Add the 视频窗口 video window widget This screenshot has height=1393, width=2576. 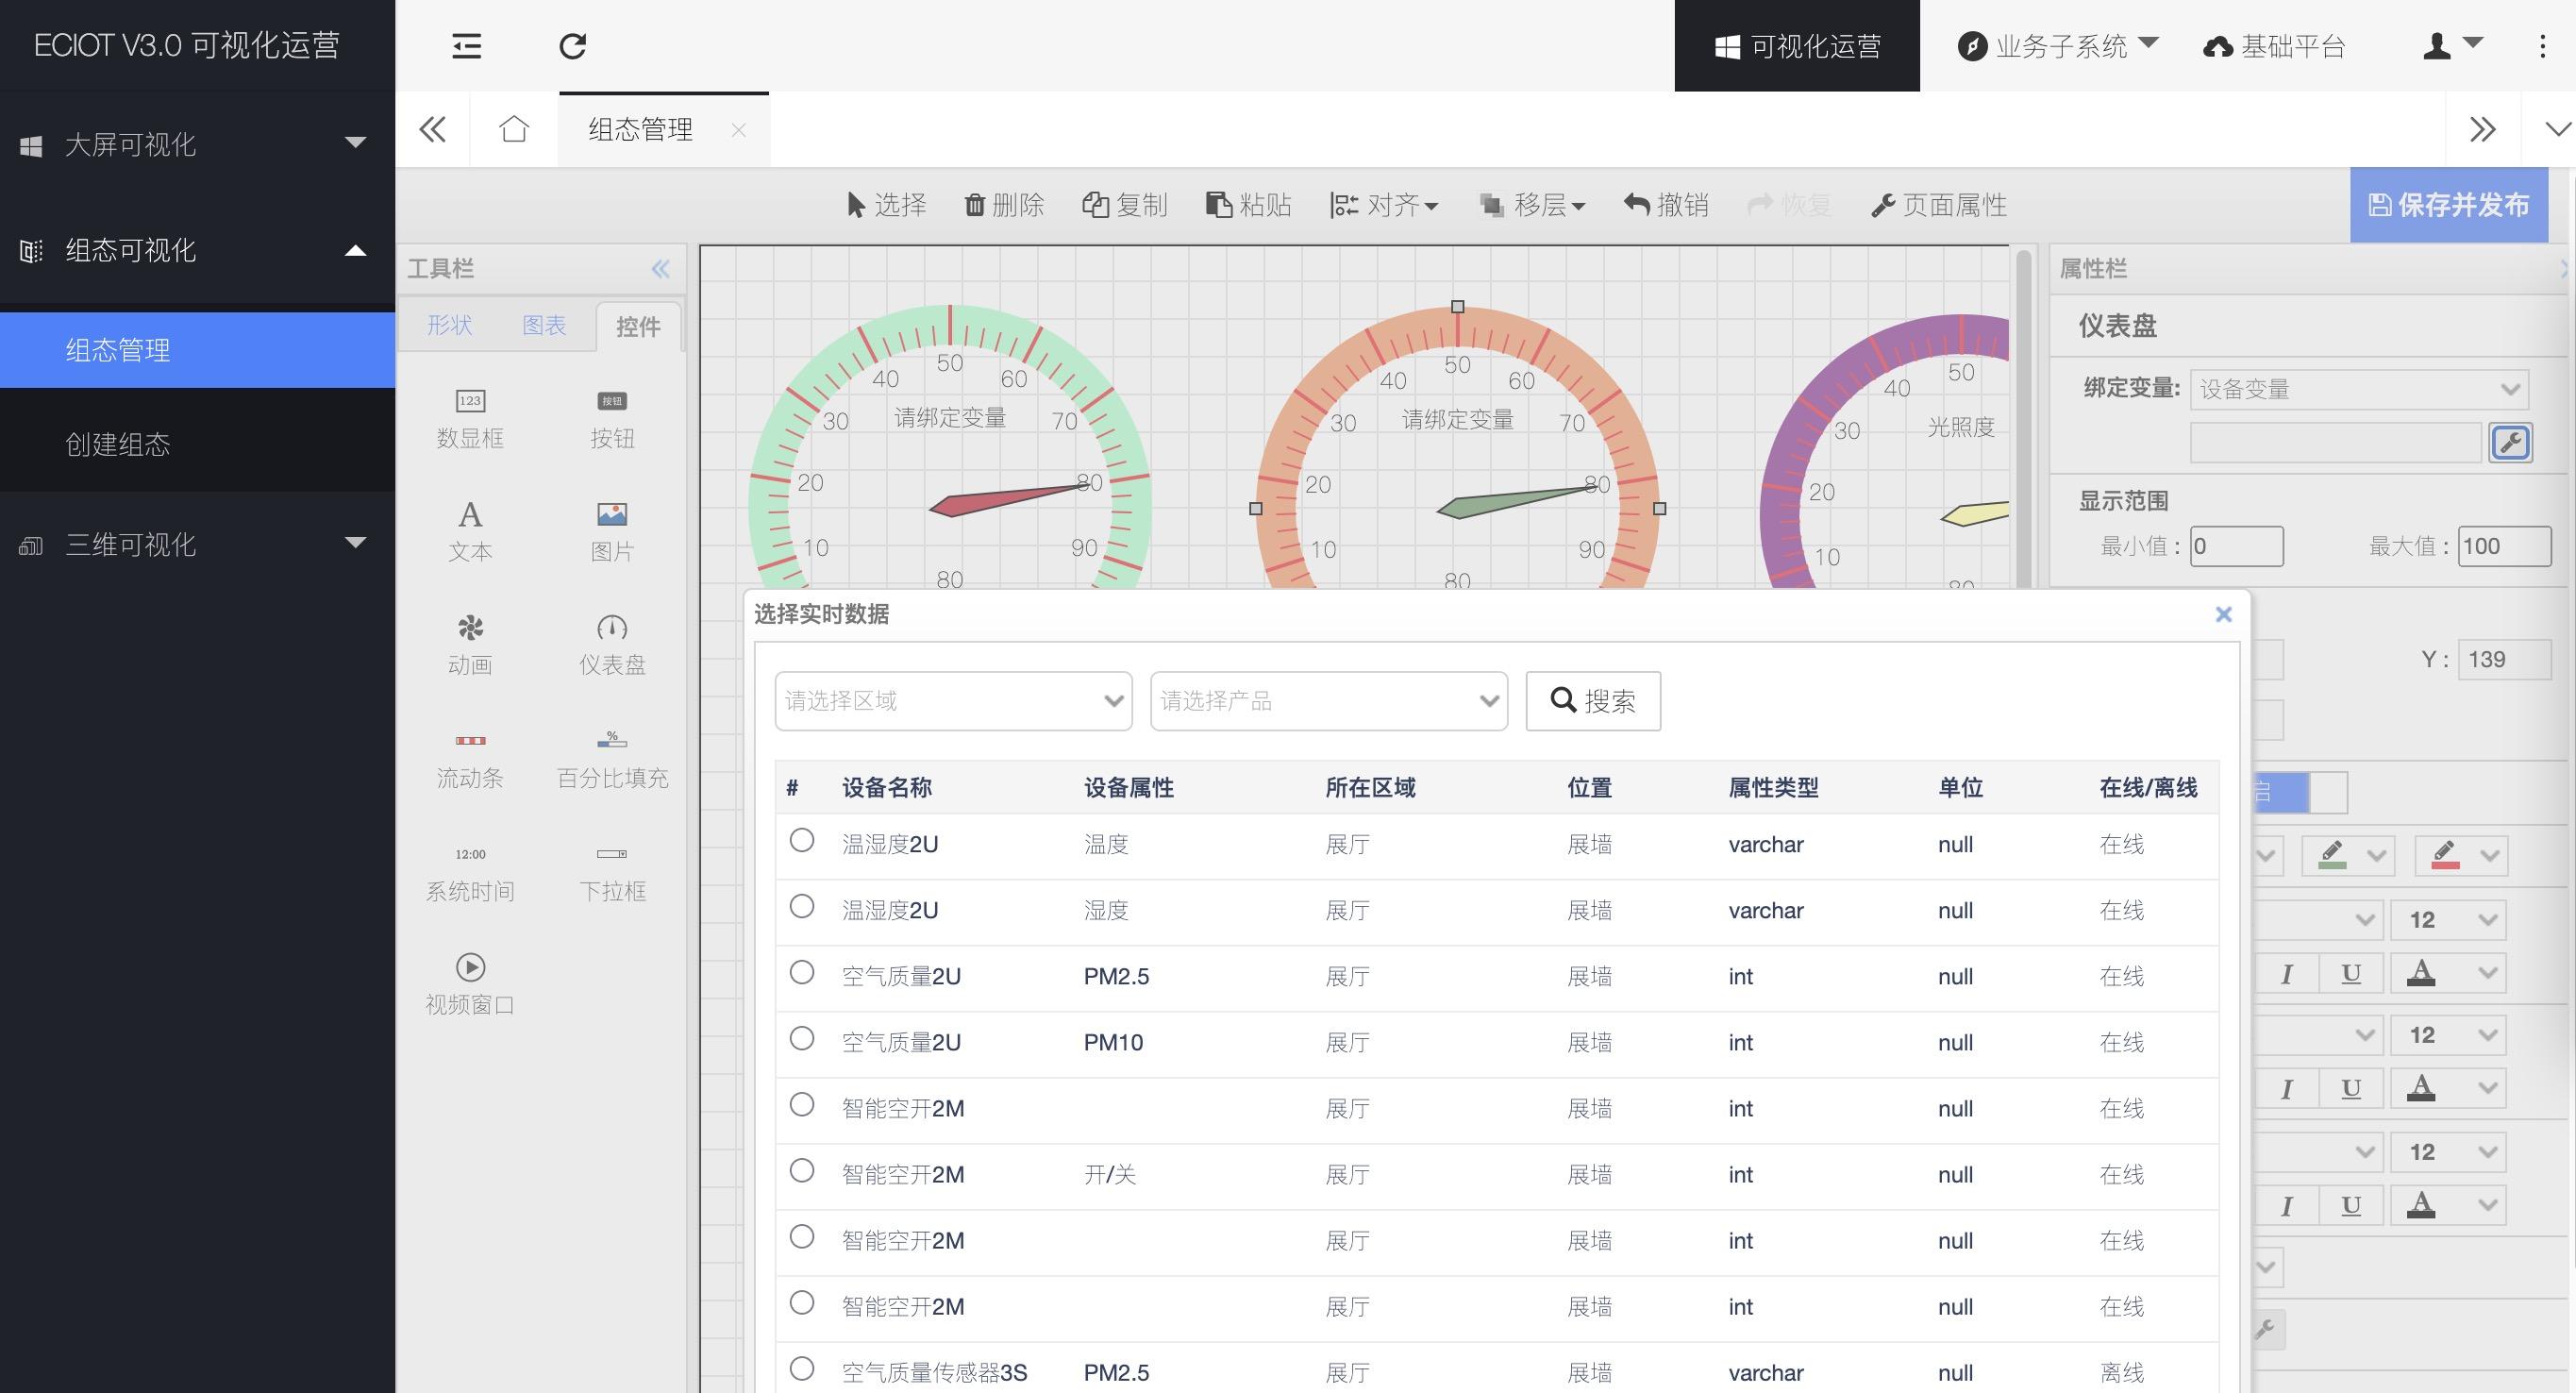(x=470, y=983)
